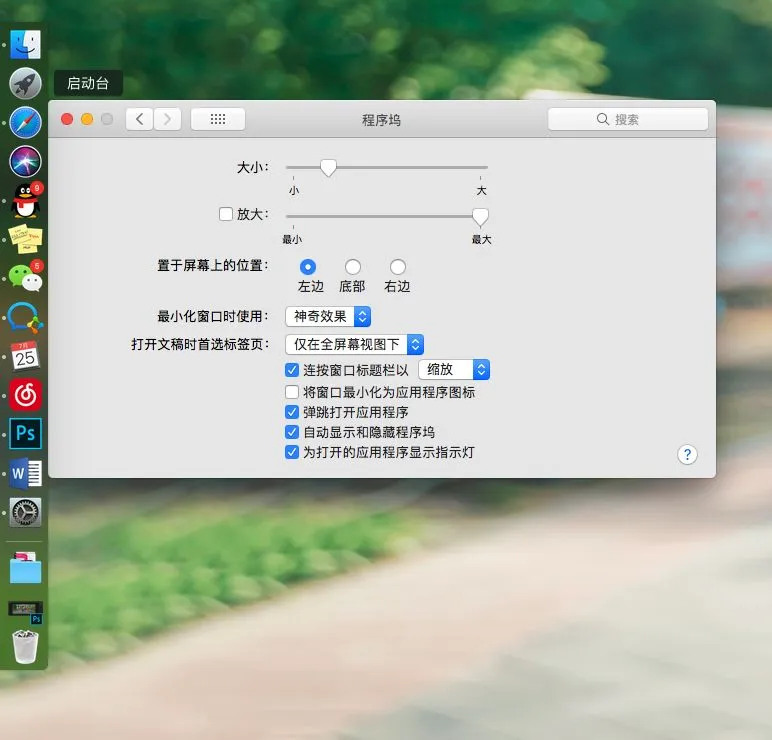
Task: Open Microsoft Word from the dock
Action: 25,473
